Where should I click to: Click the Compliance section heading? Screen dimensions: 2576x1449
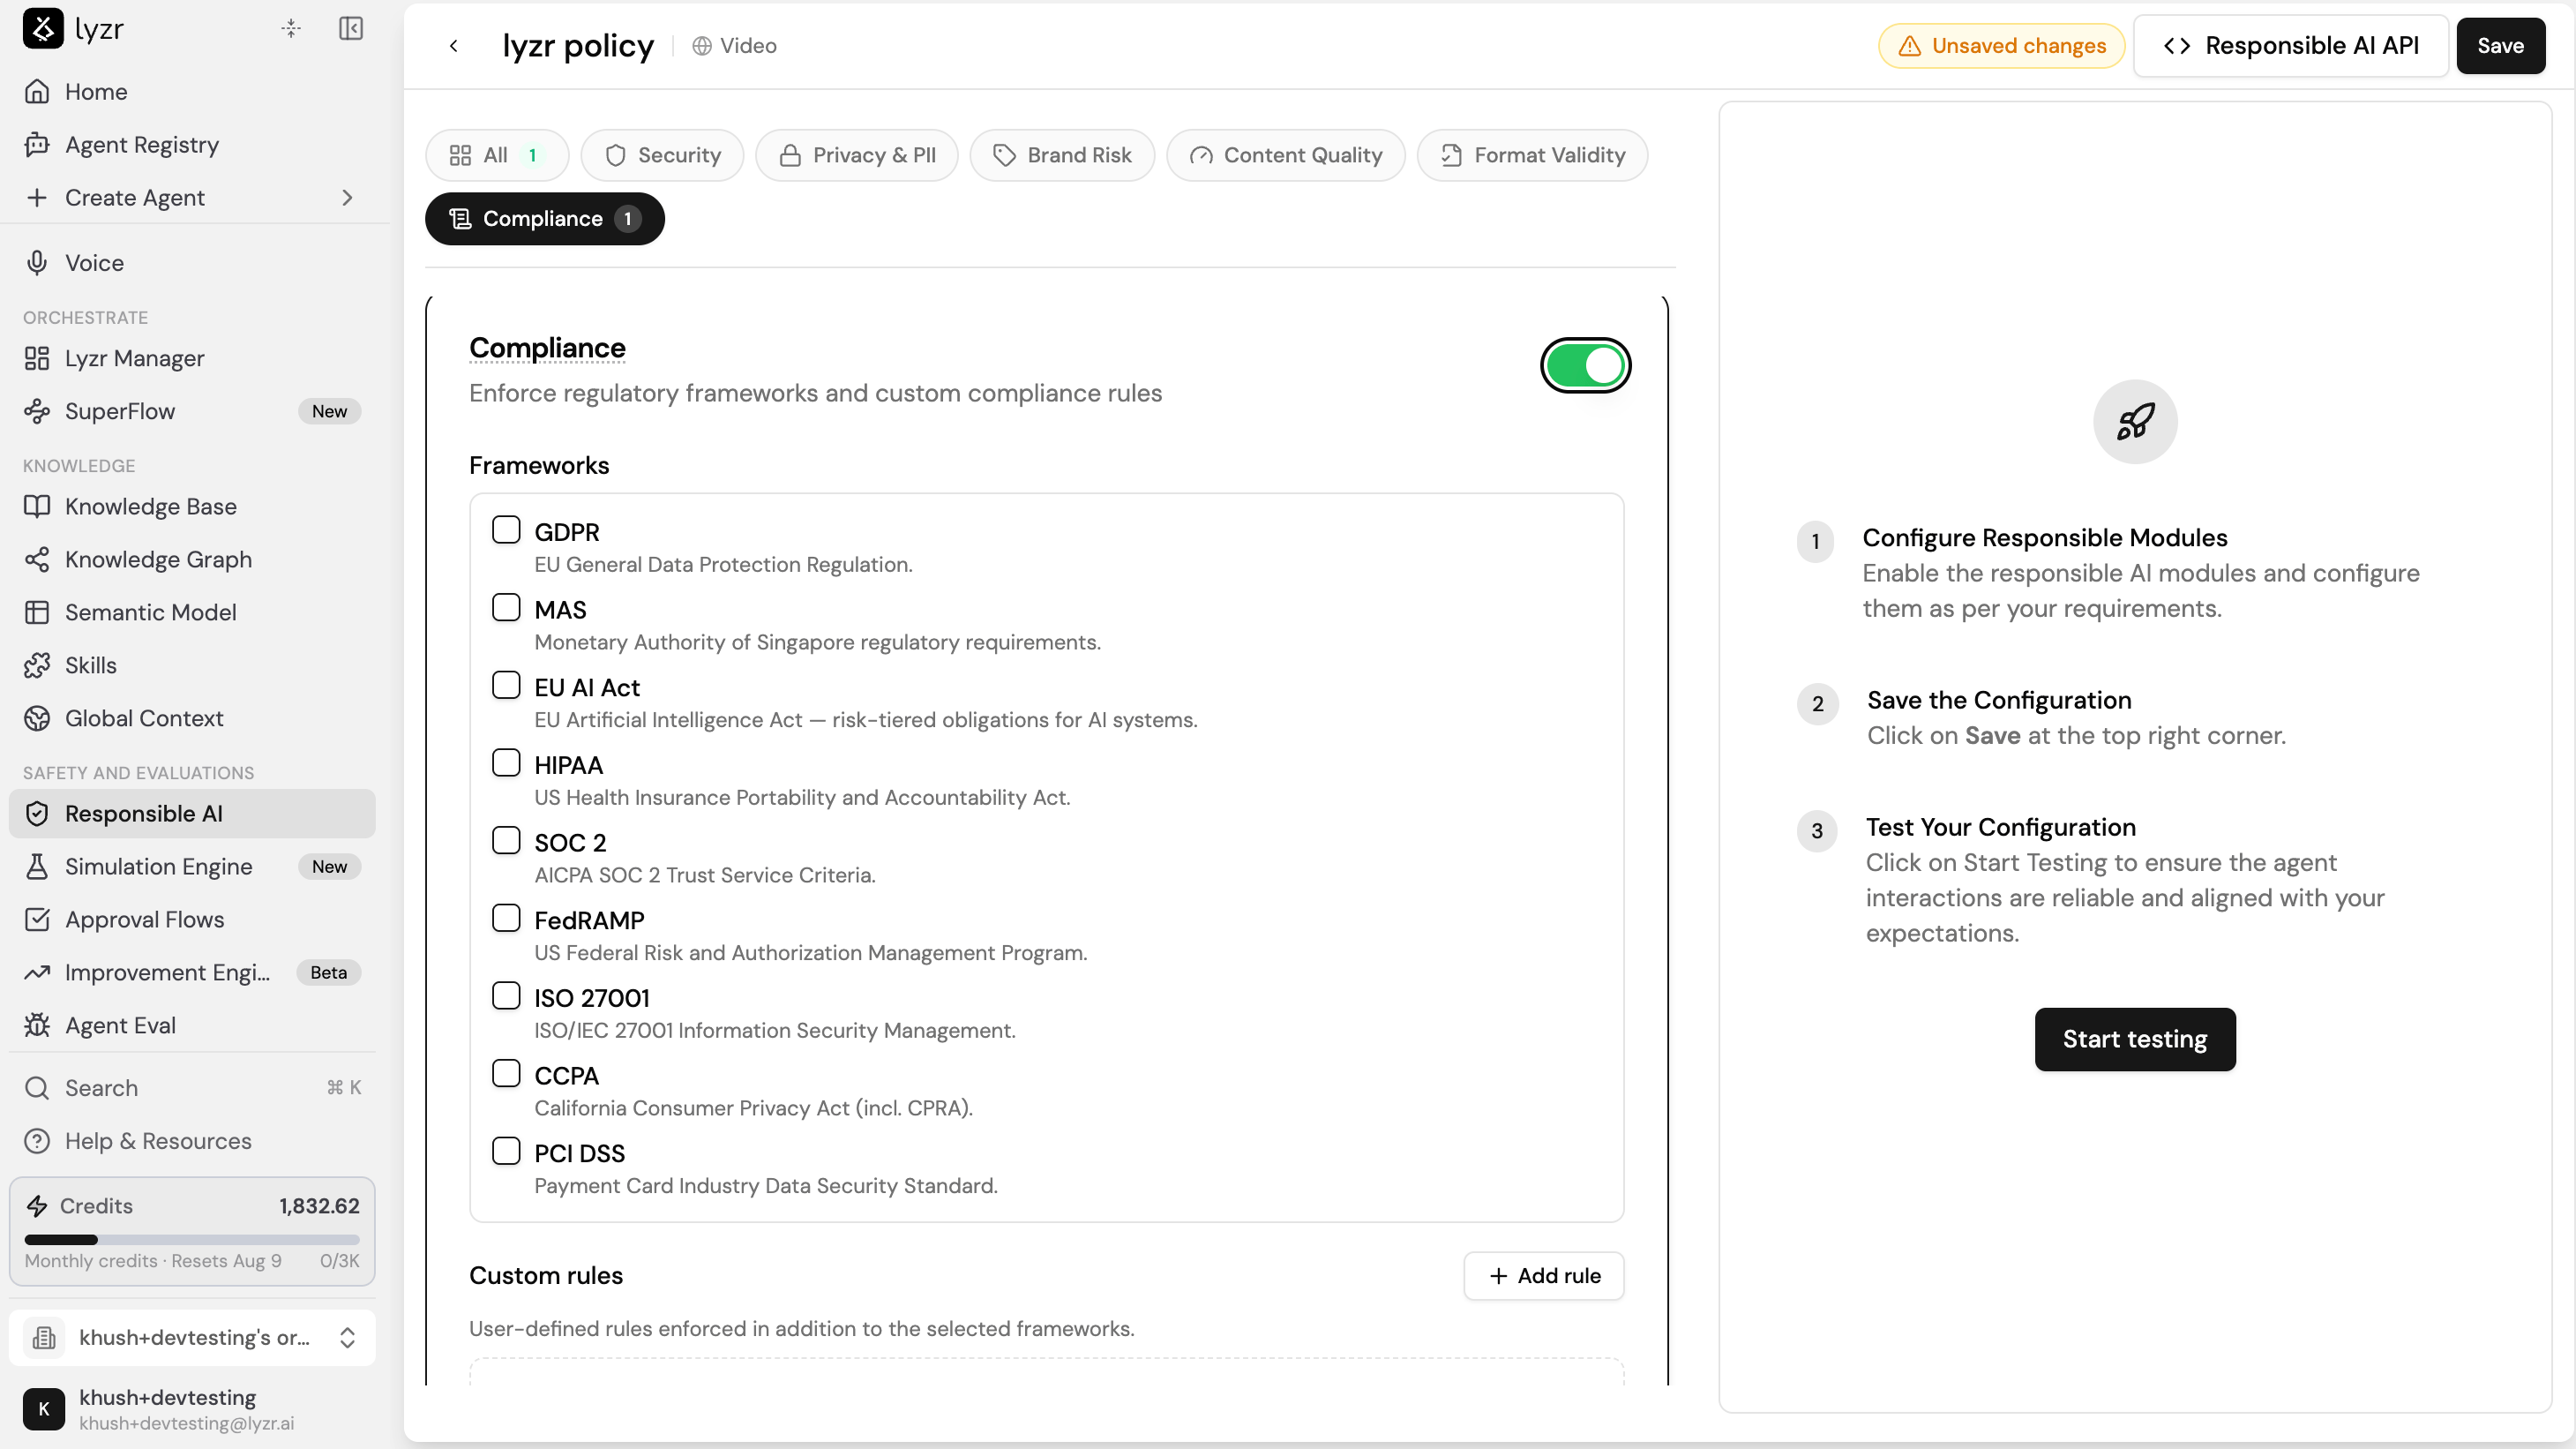[547, 348]
